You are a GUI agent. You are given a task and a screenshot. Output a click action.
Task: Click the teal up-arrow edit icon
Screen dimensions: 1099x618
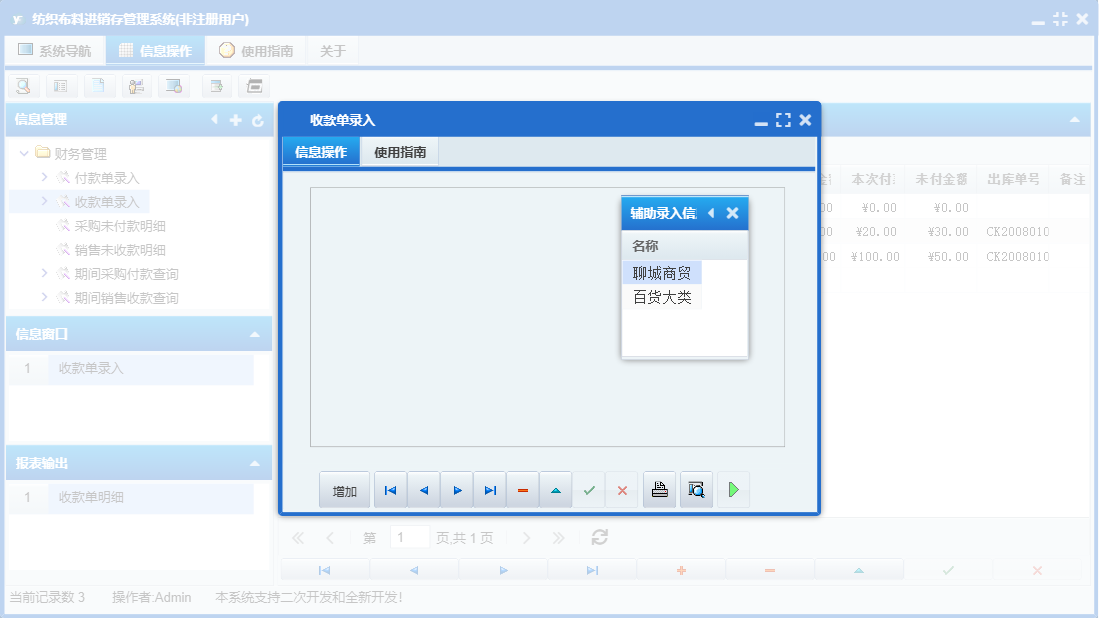point(556,490)
